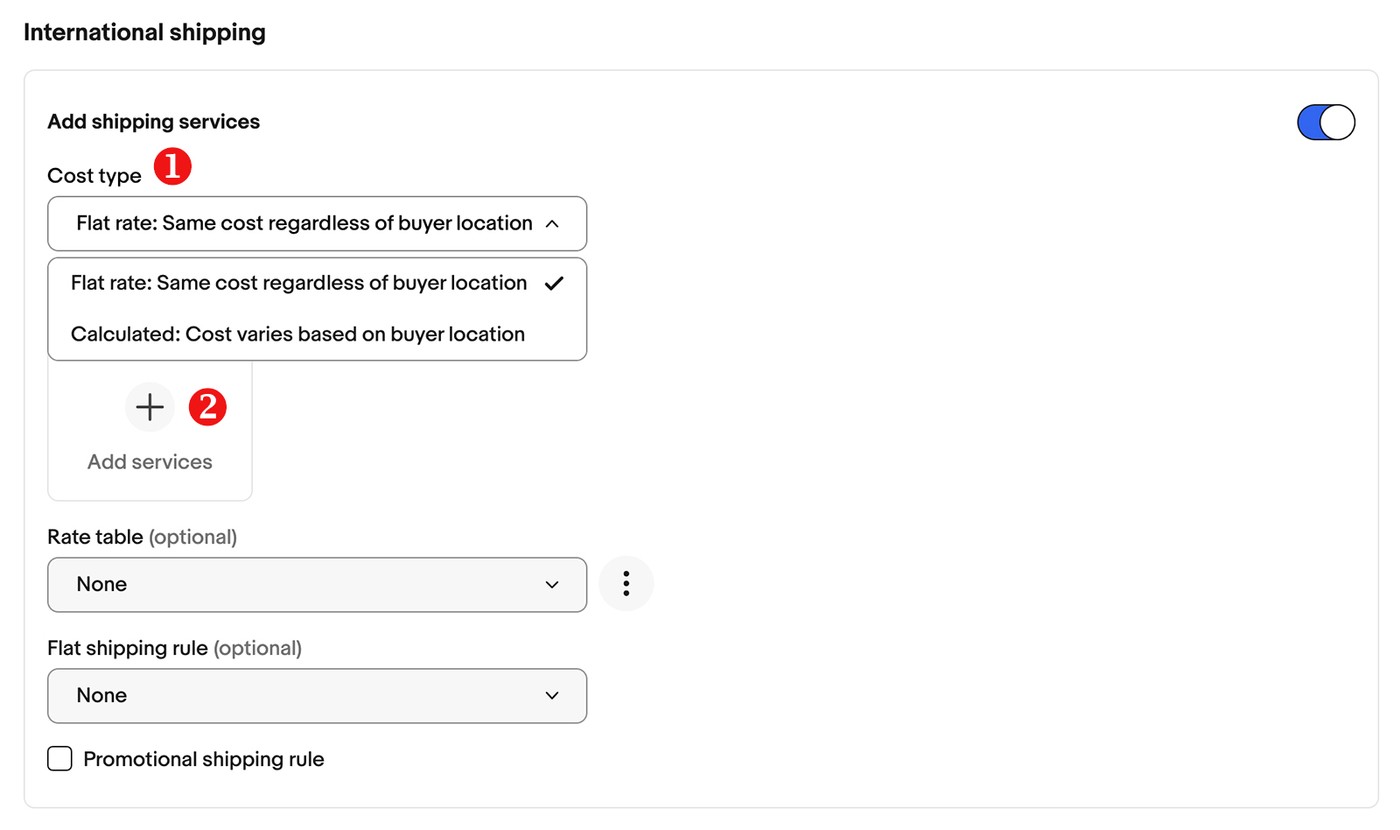Check the Promotional shipping rule checkbox
Image resolution: width=1400 pixels, height=830 pixels.
point(60,759)
